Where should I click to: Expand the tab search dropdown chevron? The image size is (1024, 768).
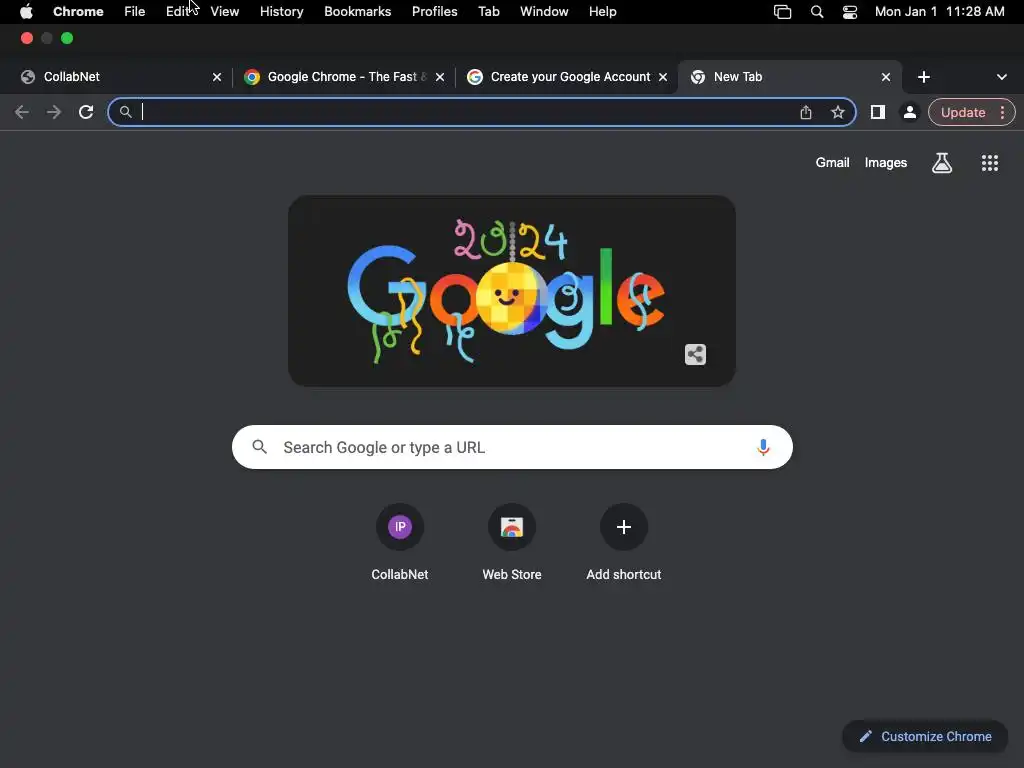1001,77
